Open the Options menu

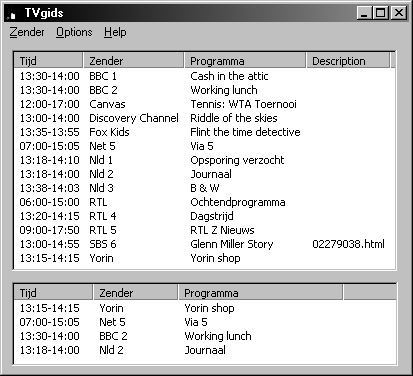pyautogui.click(x=74, y=32)
